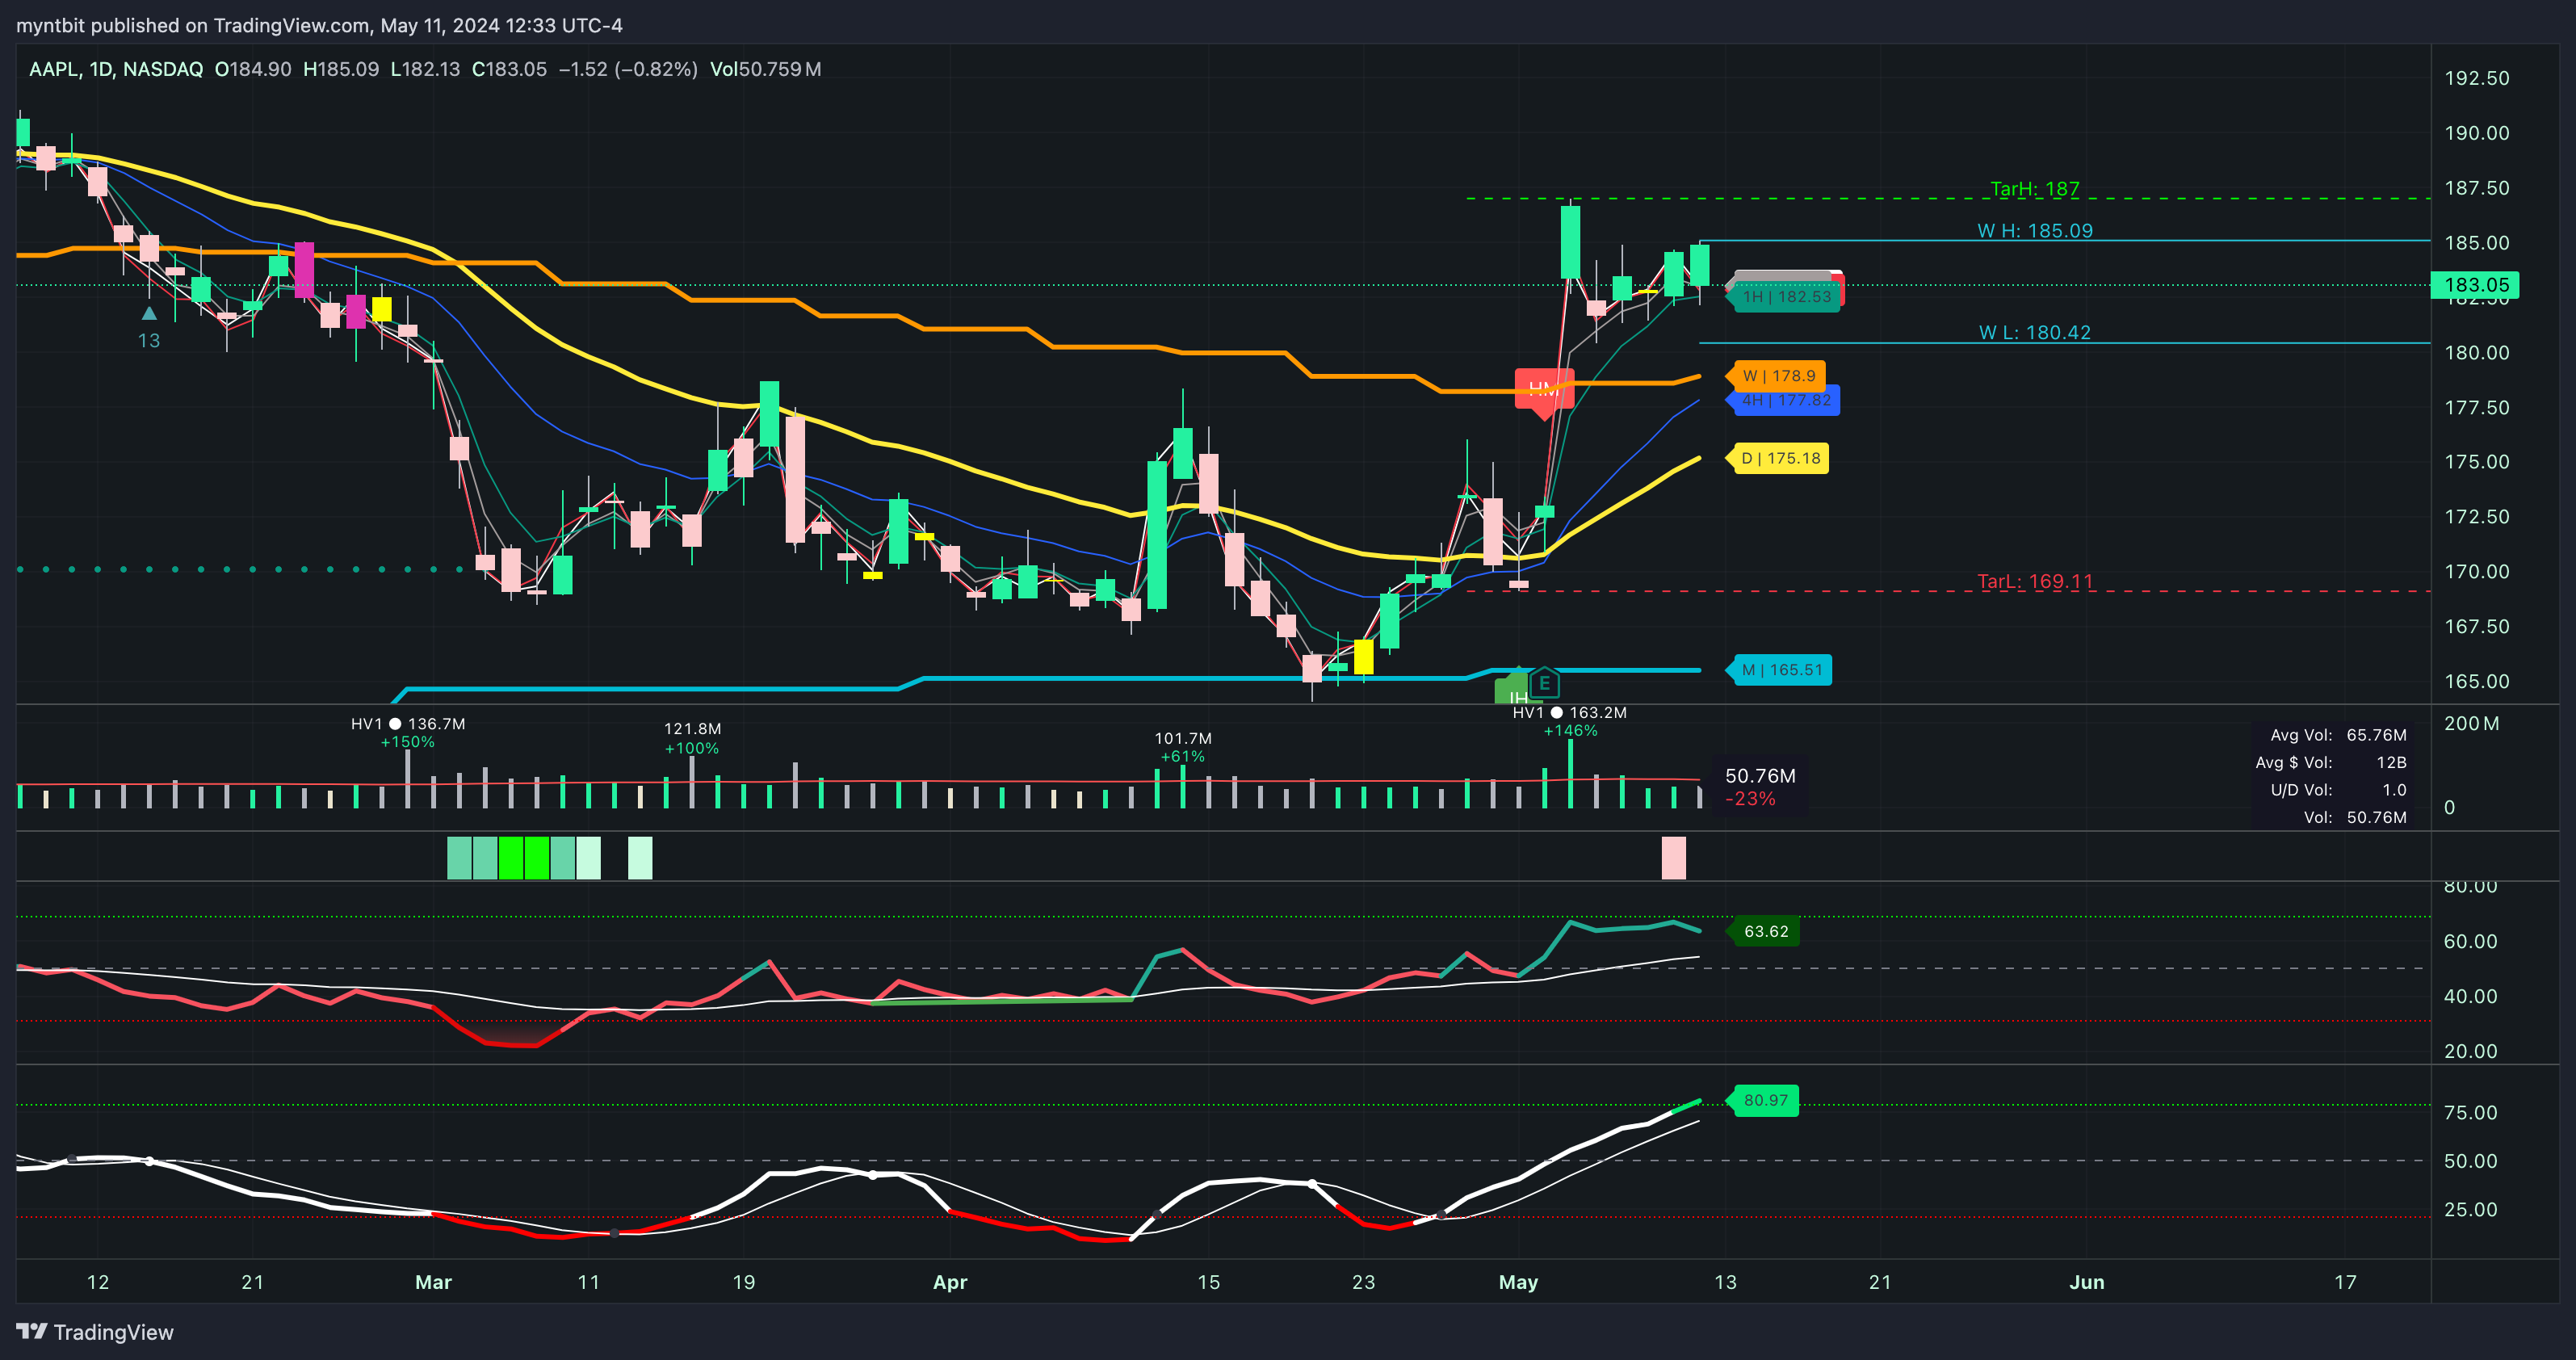Click the C183.05 close value
Screen dimensions: 2576x1360
tap(509, 69)
